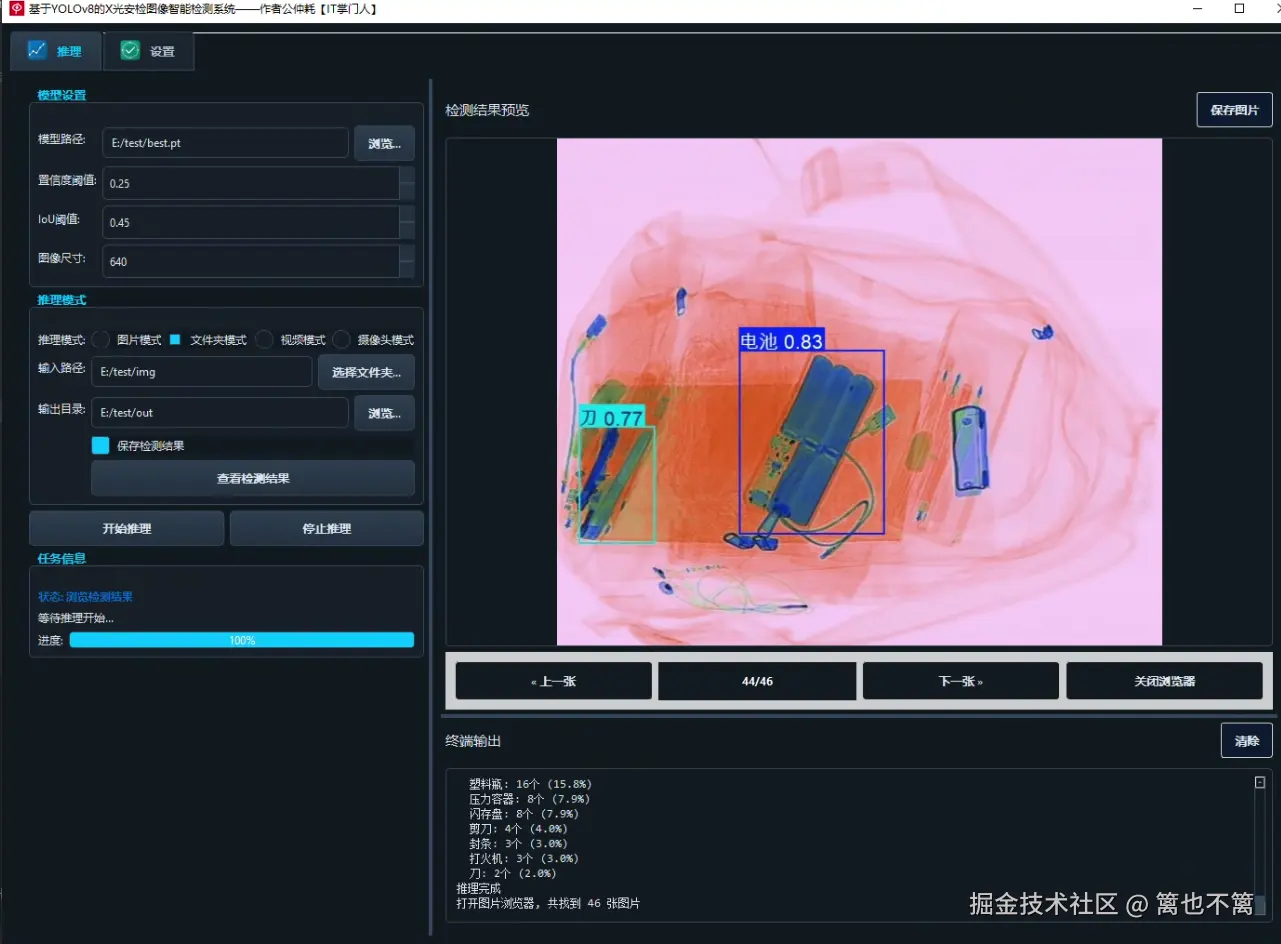
Task: Edit the 输入路径 field E:/test/img
Action: tap(201, 372)
